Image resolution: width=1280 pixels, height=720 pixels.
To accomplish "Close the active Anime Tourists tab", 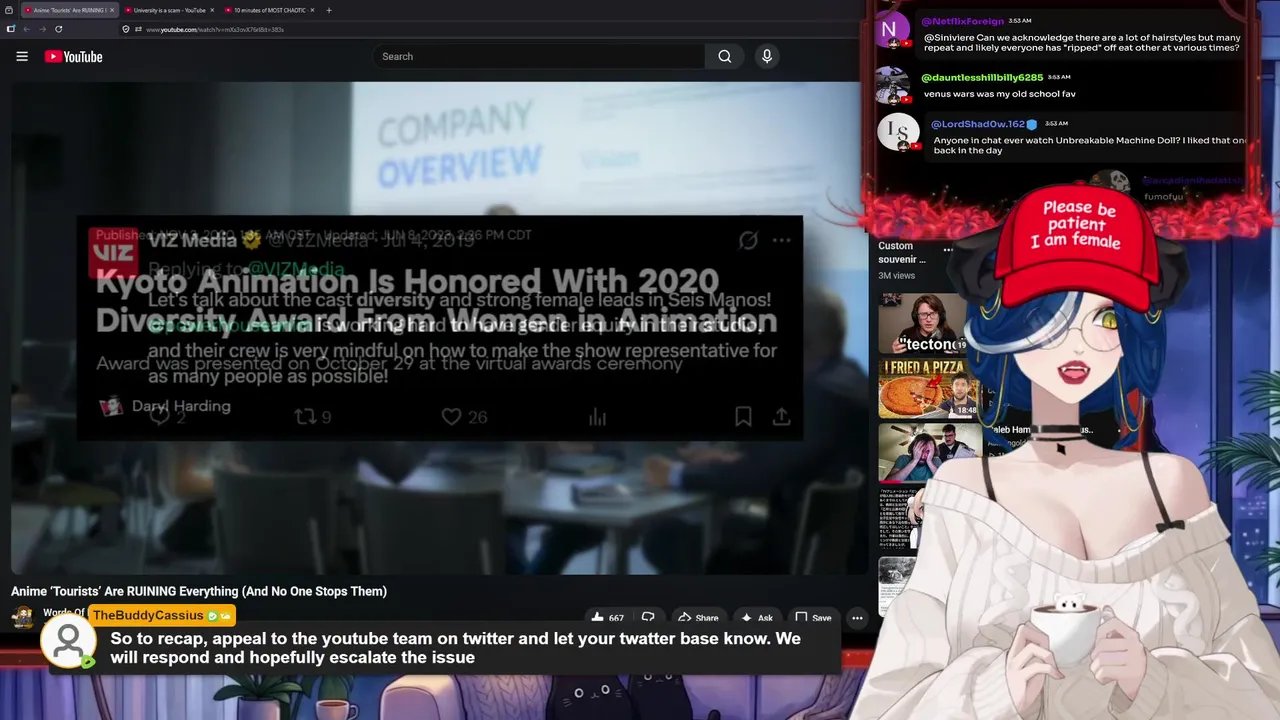I will [112, 10].
